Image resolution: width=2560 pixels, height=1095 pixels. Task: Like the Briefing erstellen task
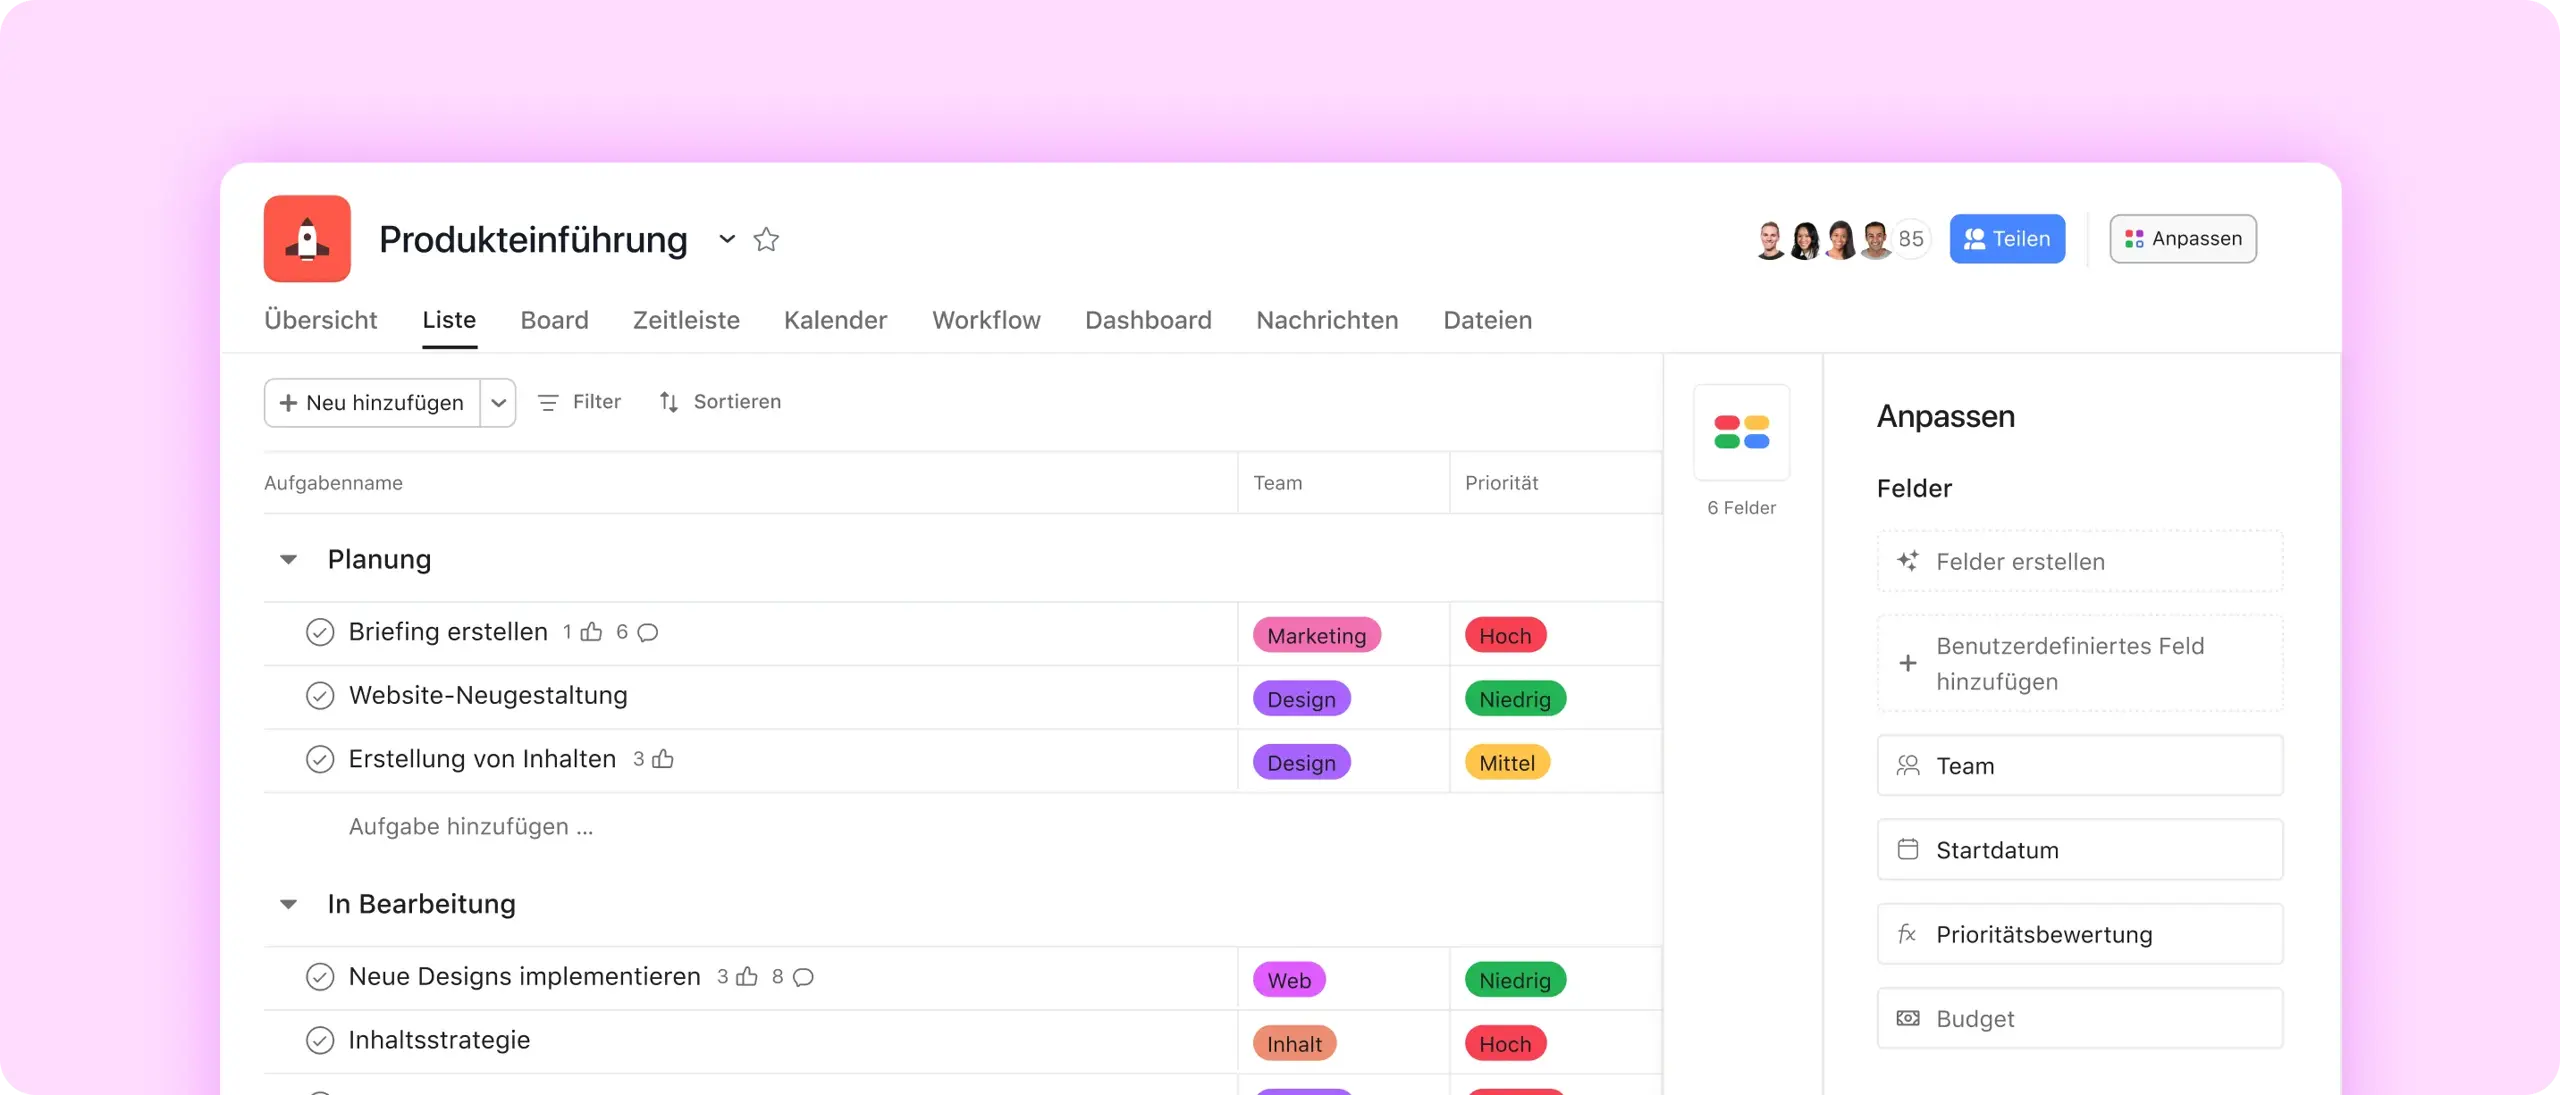(591, 632)
